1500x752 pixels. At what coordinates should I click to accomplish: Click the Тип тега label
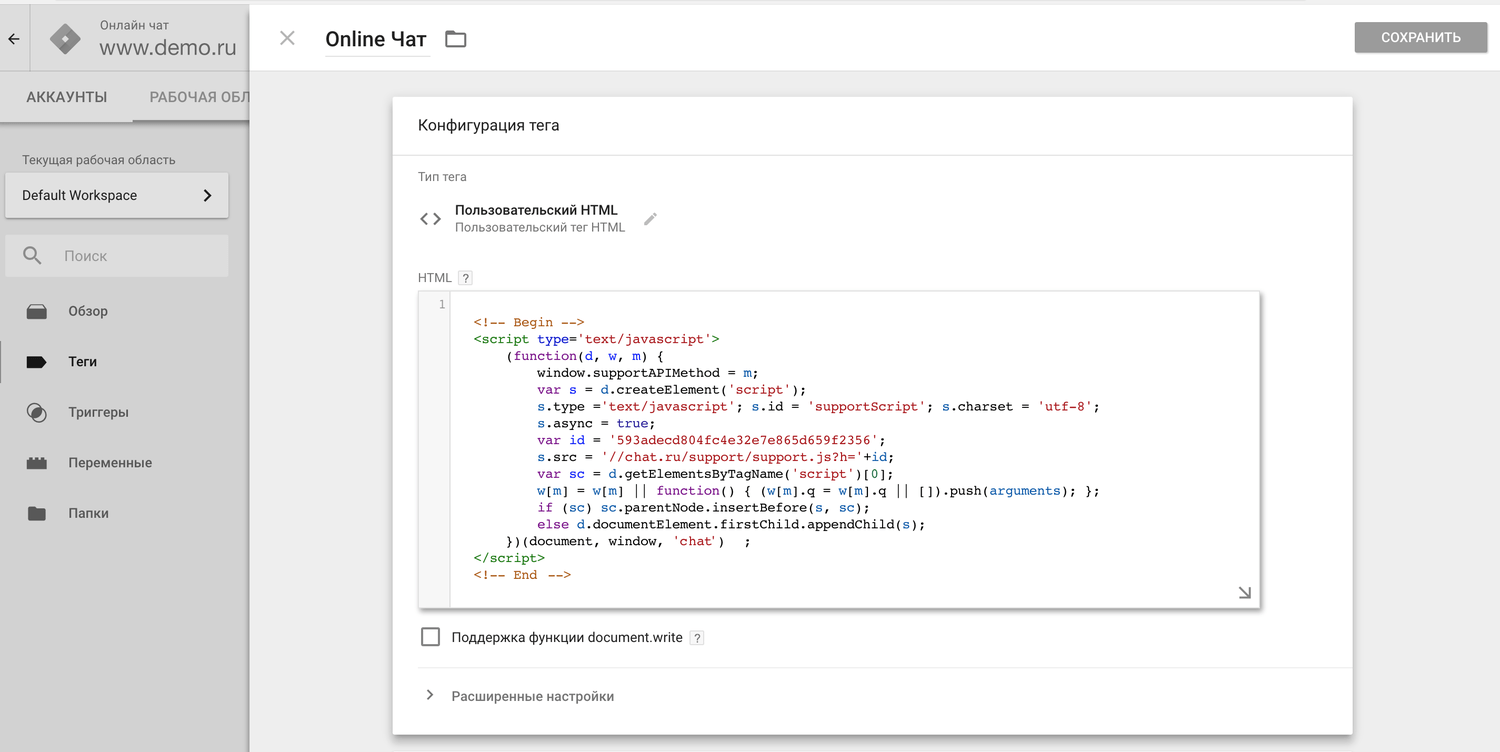[442, 177]
